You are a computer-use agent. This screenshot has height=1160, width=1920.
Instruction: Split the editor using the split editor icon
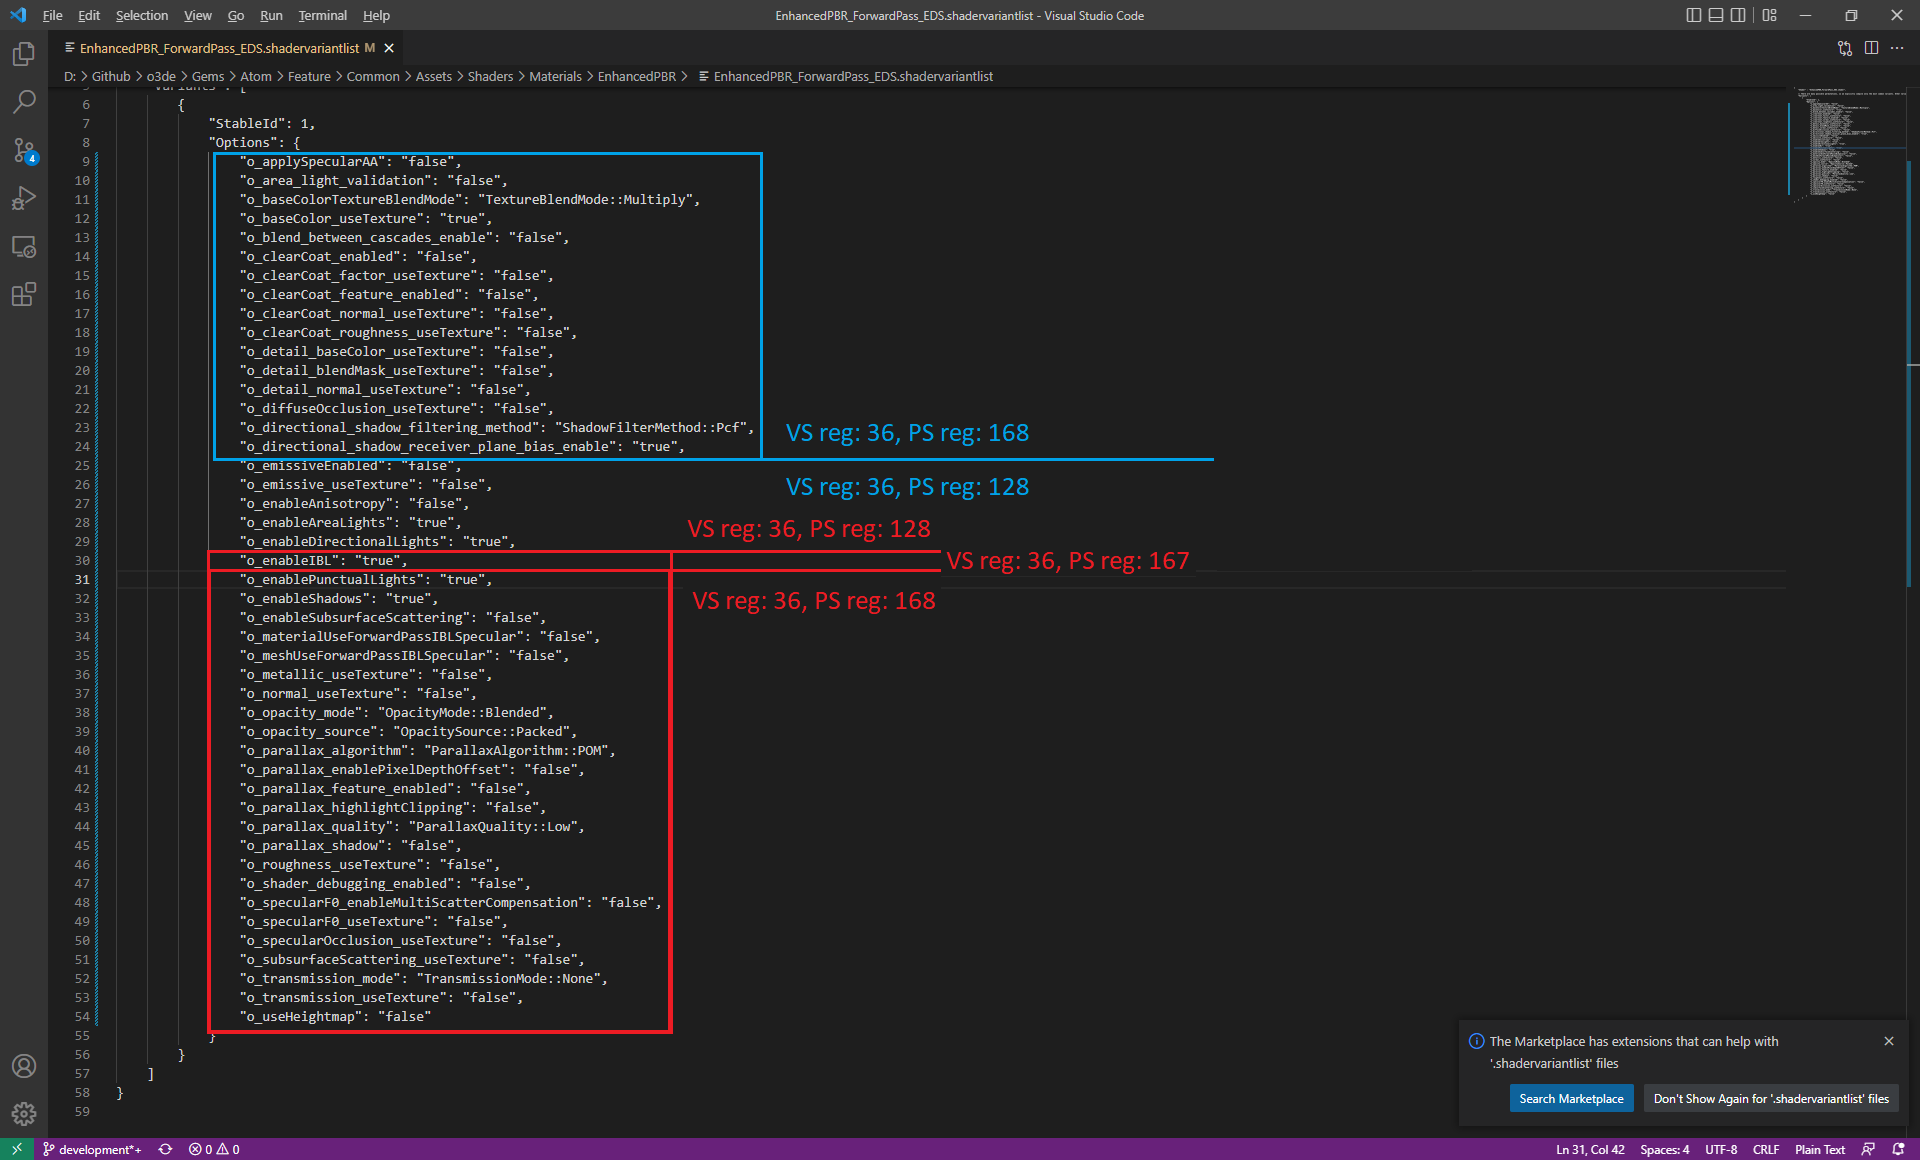tap(1871, 47)
